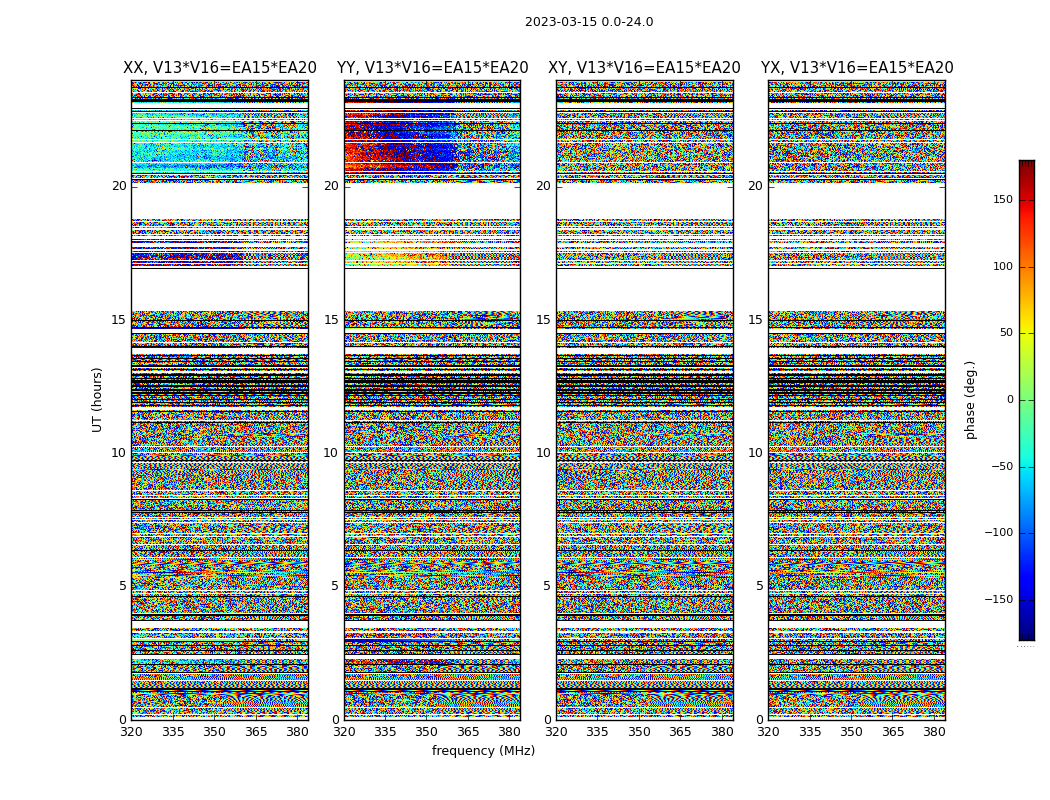
Task: Click the 20 hour tick of XY panel
Action: coord(544,186)
